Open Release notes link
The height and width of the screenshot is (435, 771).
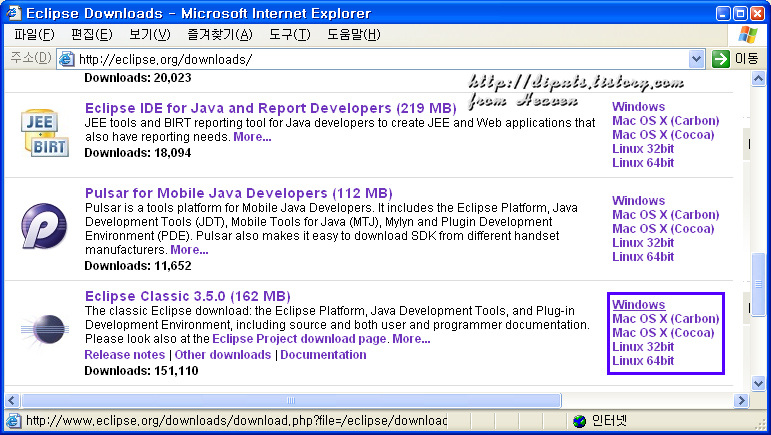124,355
